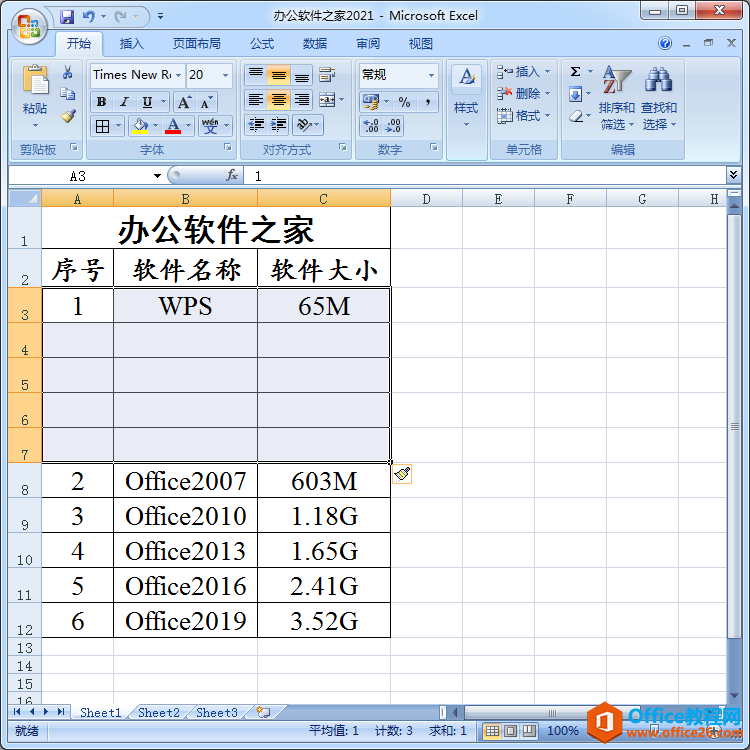750x750 pixels.
Task: Save the workbook via quick access
Action: 67,17
